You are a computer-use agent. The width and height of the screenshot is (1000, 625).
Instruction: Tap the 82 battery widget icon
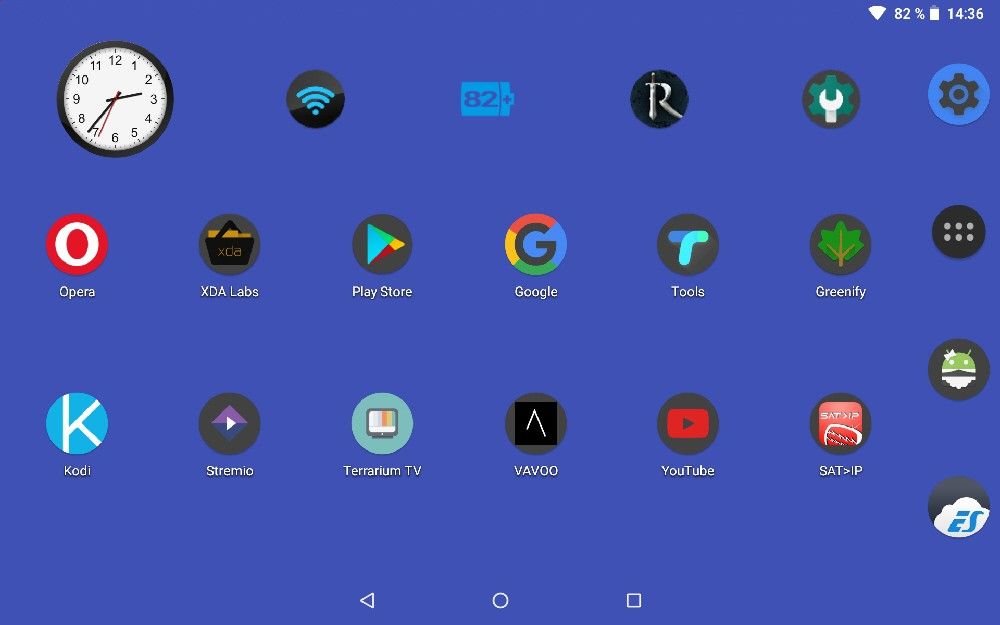pos(488,99)
